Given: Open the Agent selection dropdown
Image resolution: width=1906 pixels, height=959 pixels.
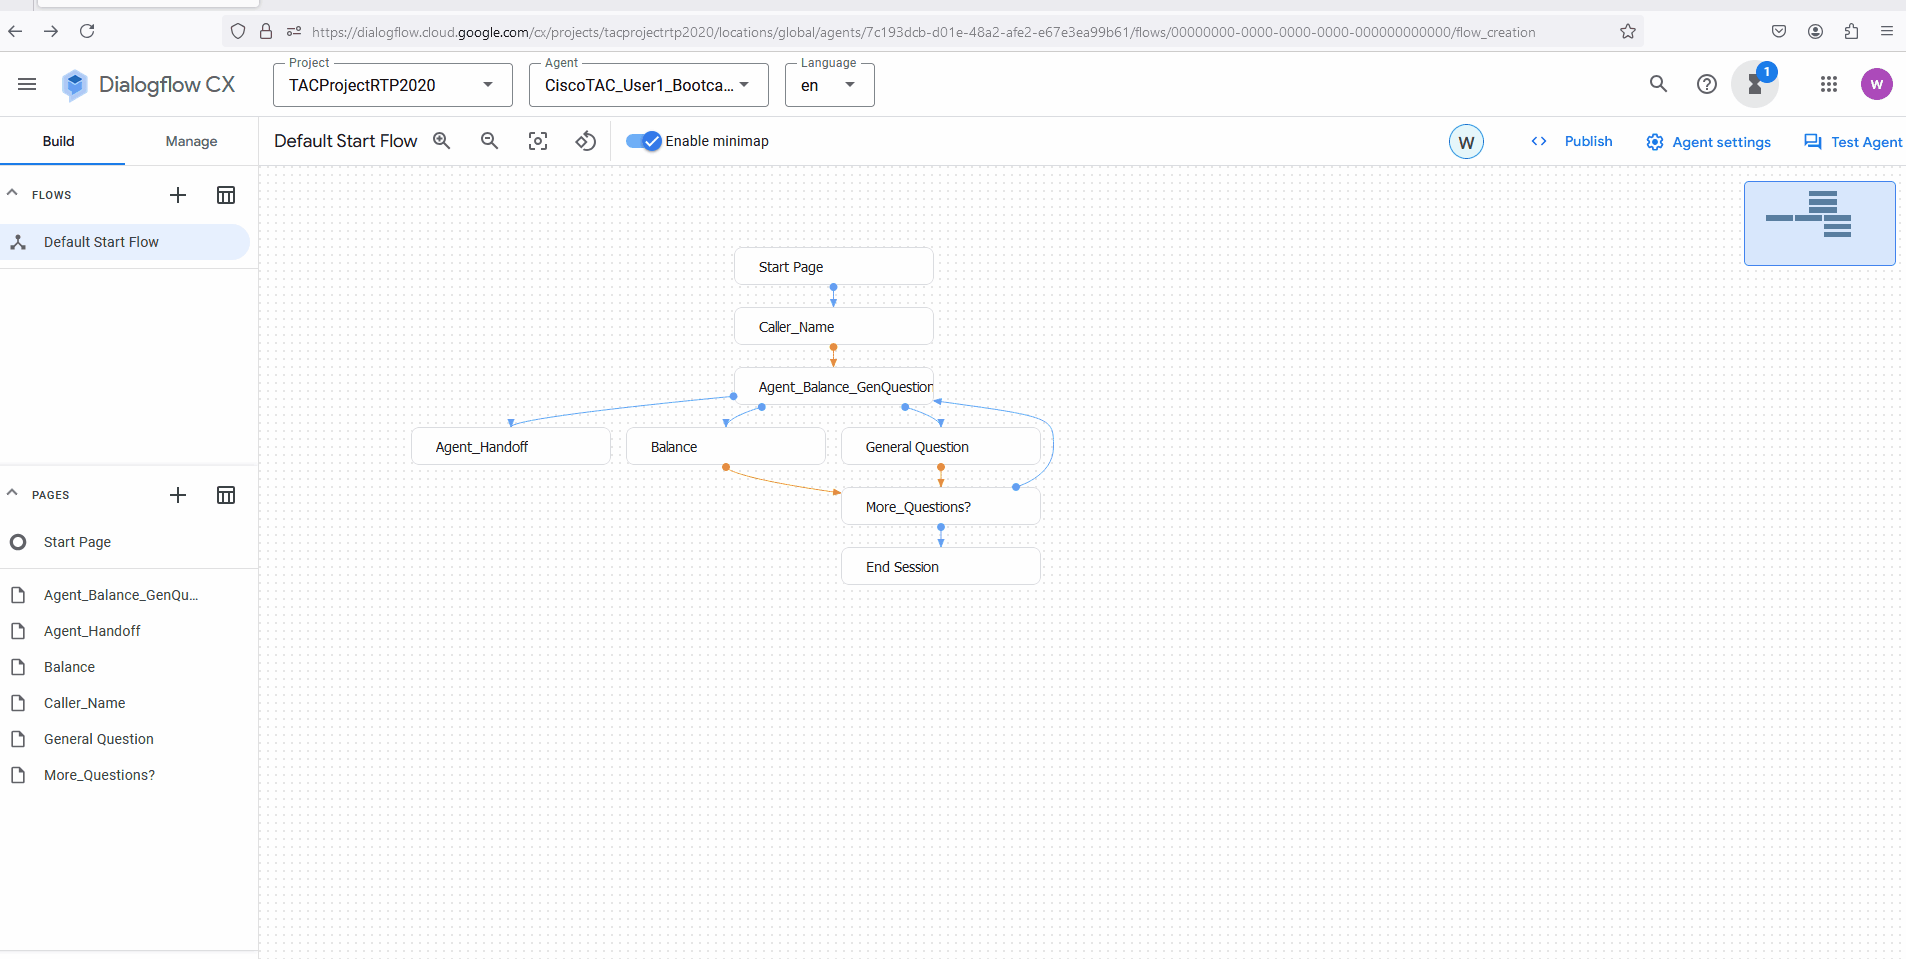Looking at the screenshot, I should tap(647, 85).
